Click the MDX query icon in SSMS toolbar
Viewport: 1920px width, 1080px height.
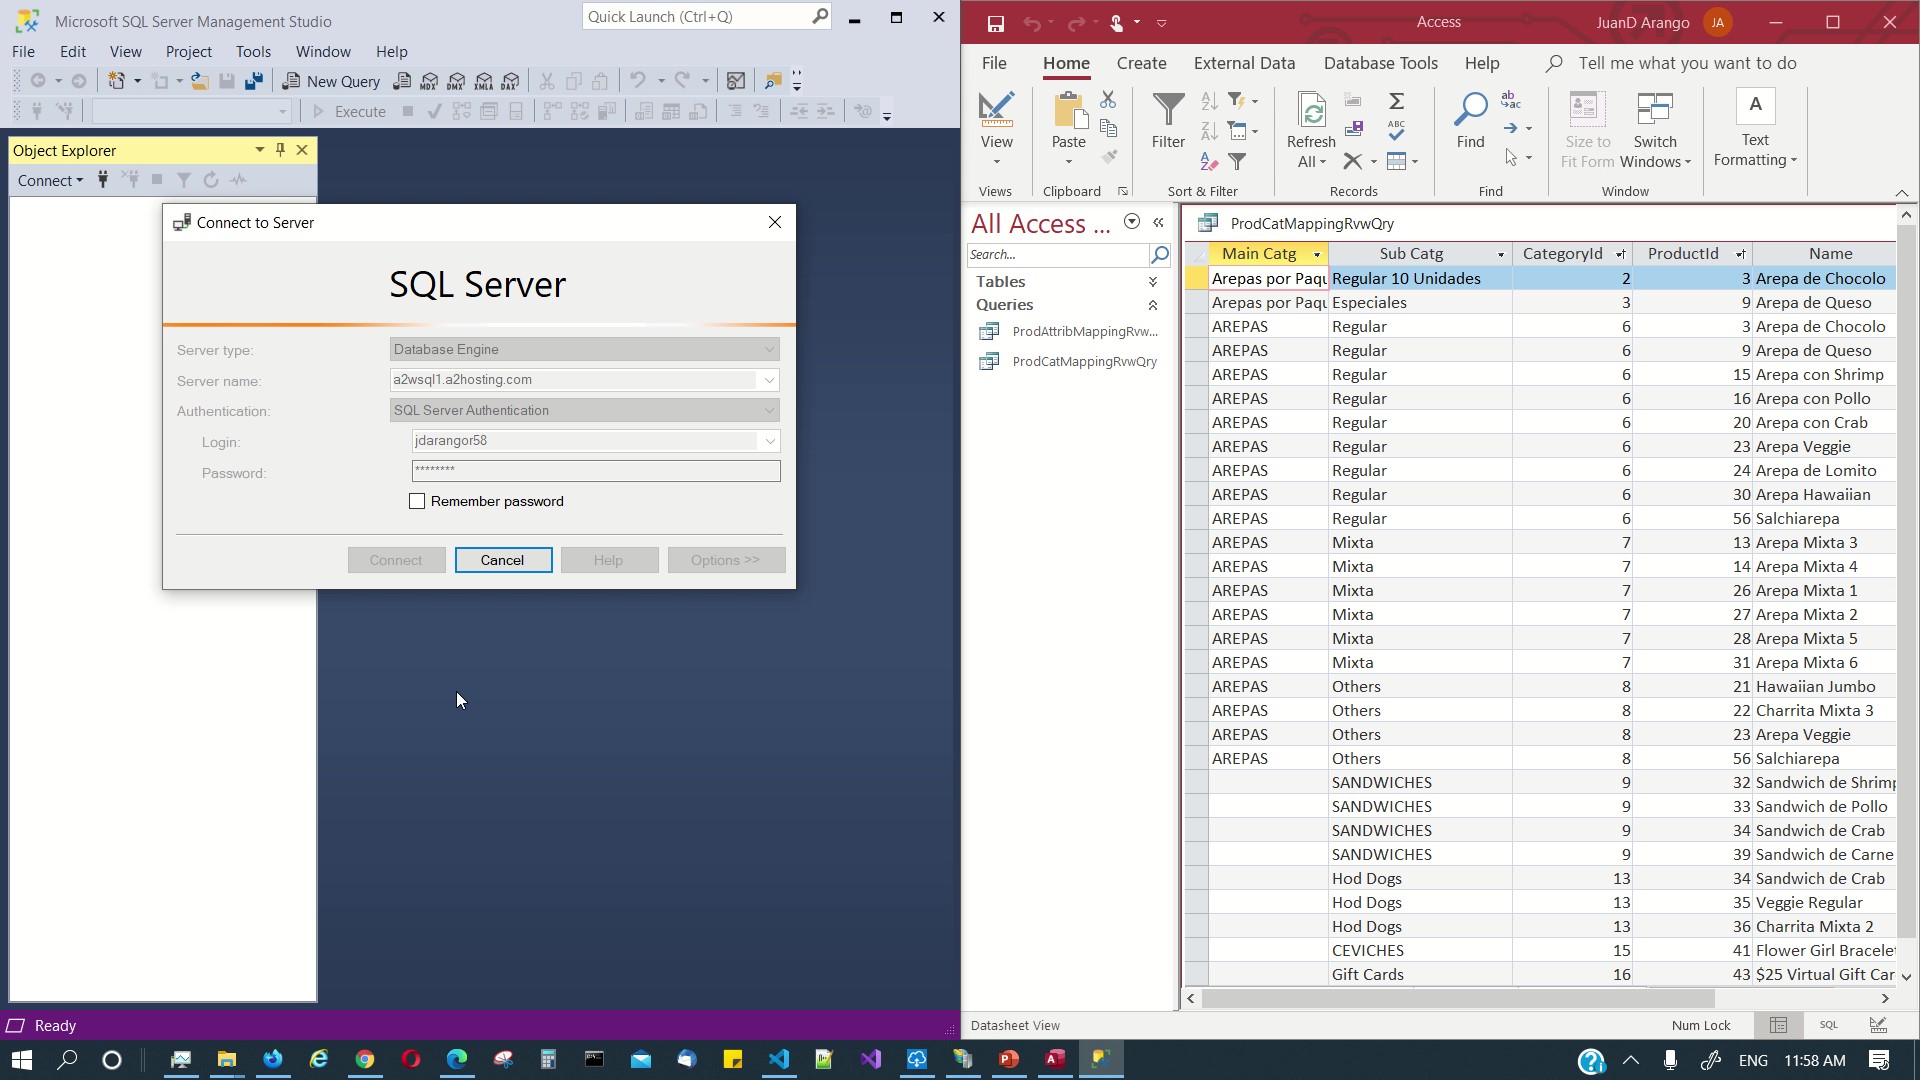point(429,81)
